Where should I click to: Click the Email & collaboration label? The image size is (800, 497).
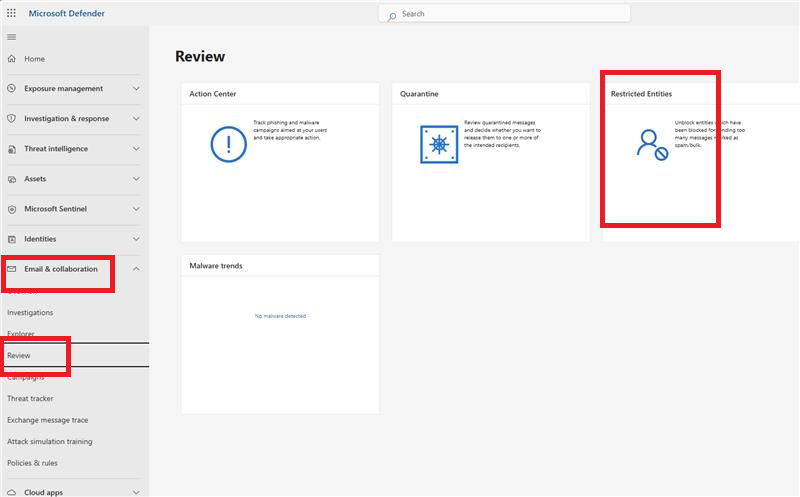pos(61,269)
